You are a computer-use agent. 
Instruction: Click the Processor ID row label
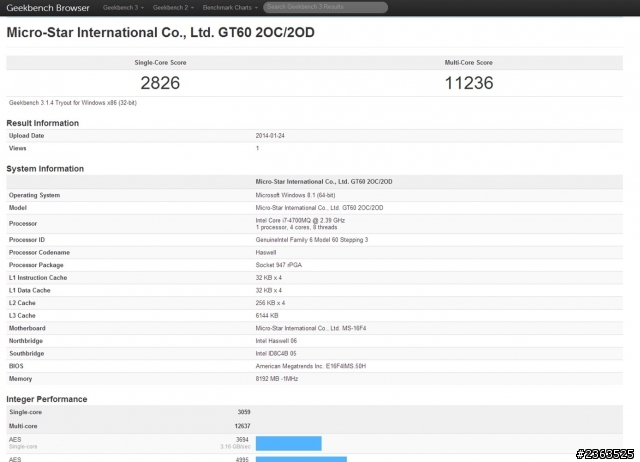tap(27, 240)
